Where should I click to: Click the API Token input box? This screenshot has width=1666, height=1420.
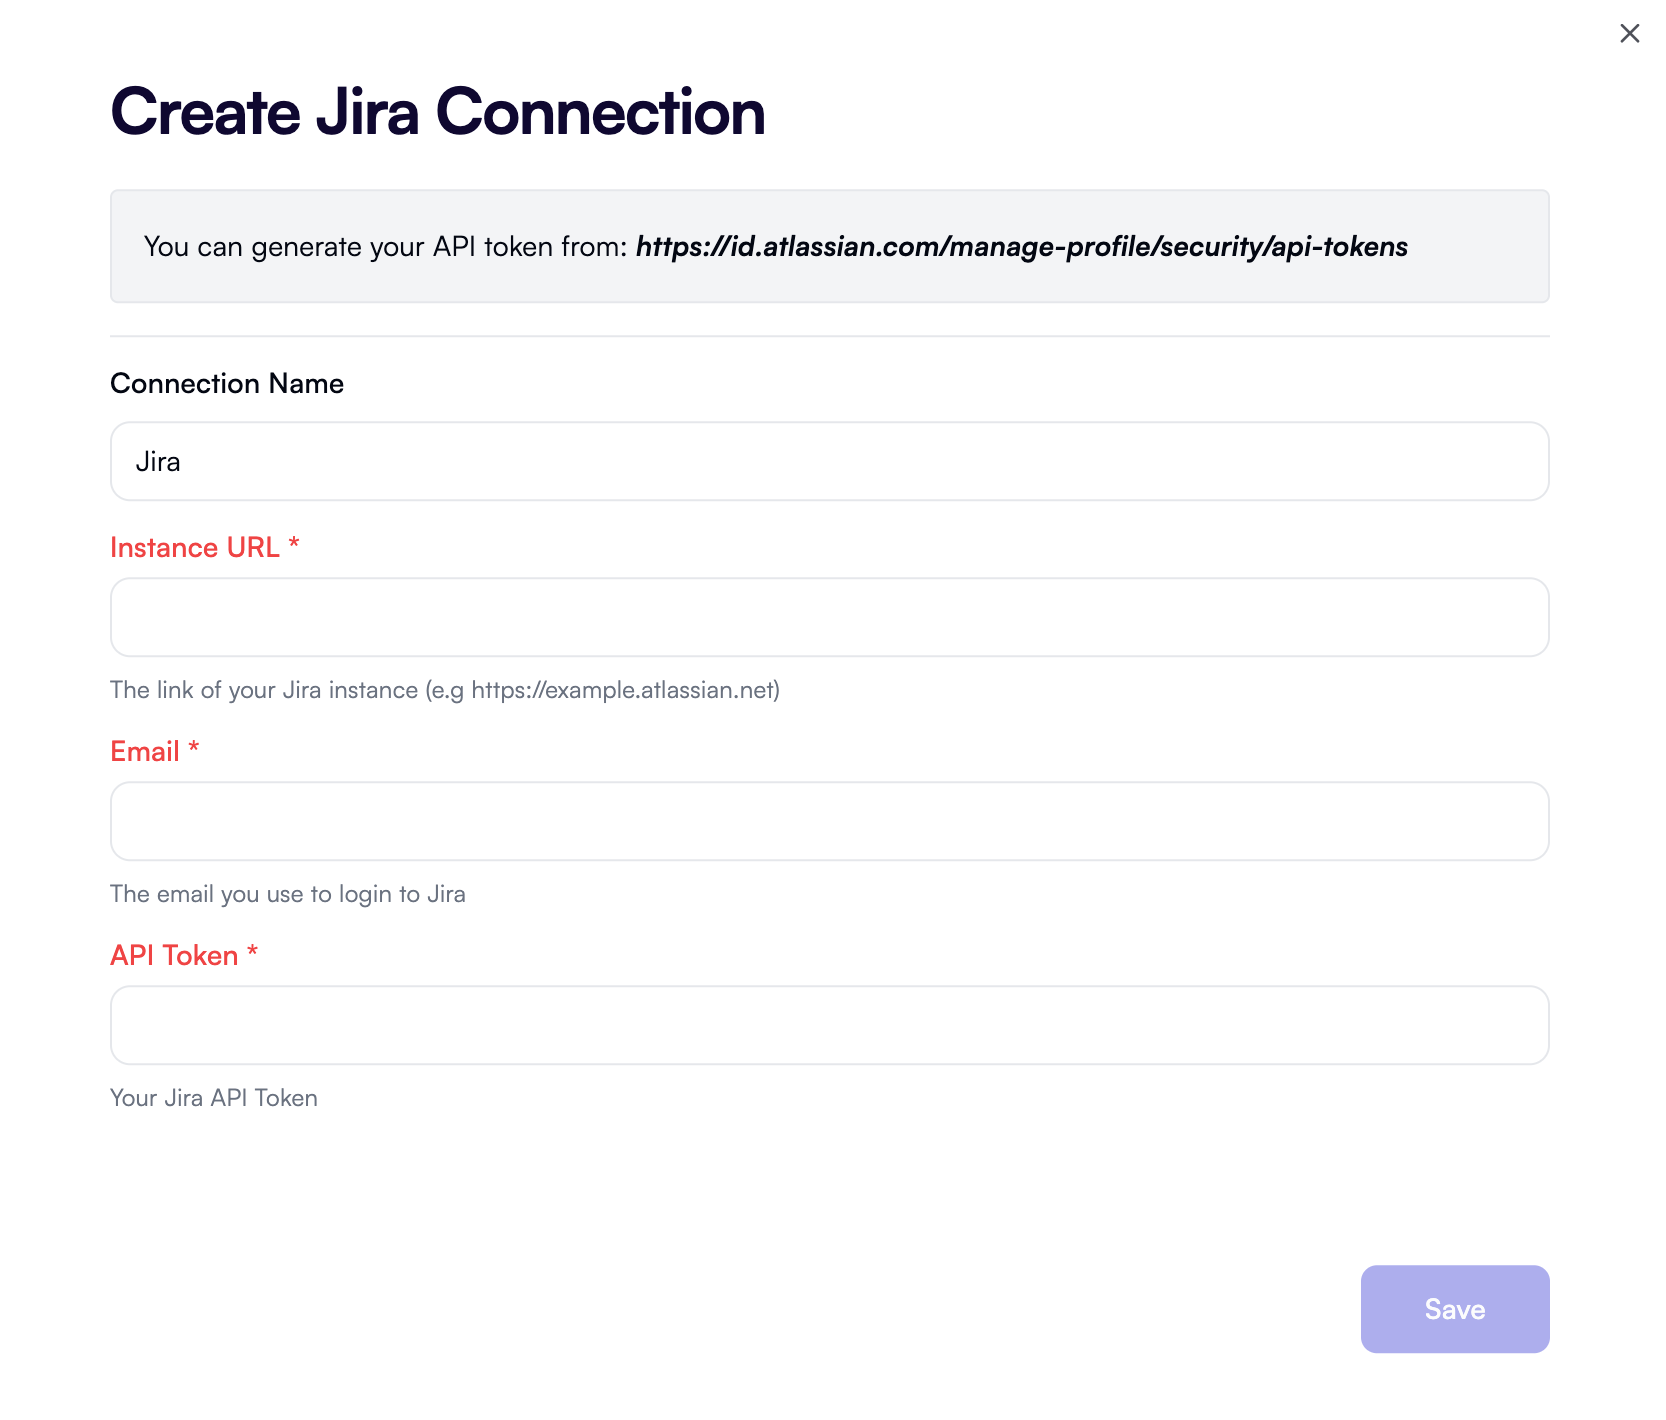[828, 1025]
